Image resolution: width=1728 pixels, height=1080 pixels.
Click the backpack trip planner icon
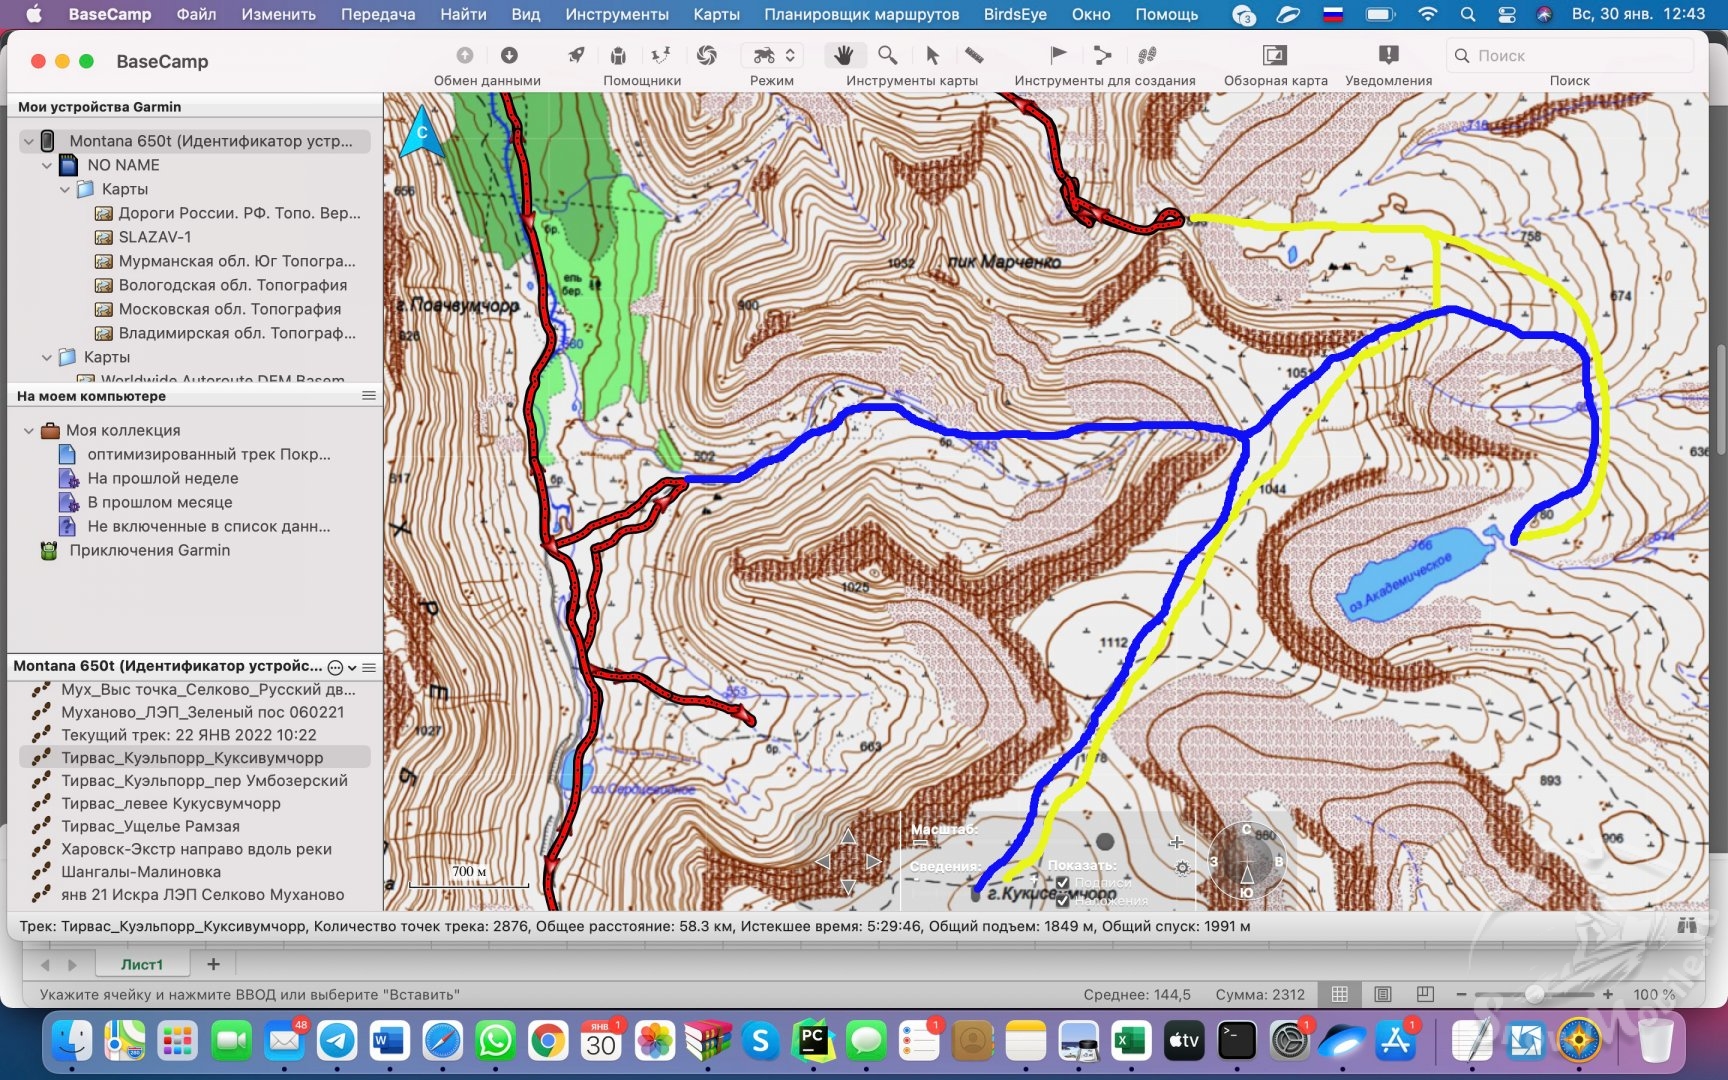click(x=618, y=55)
